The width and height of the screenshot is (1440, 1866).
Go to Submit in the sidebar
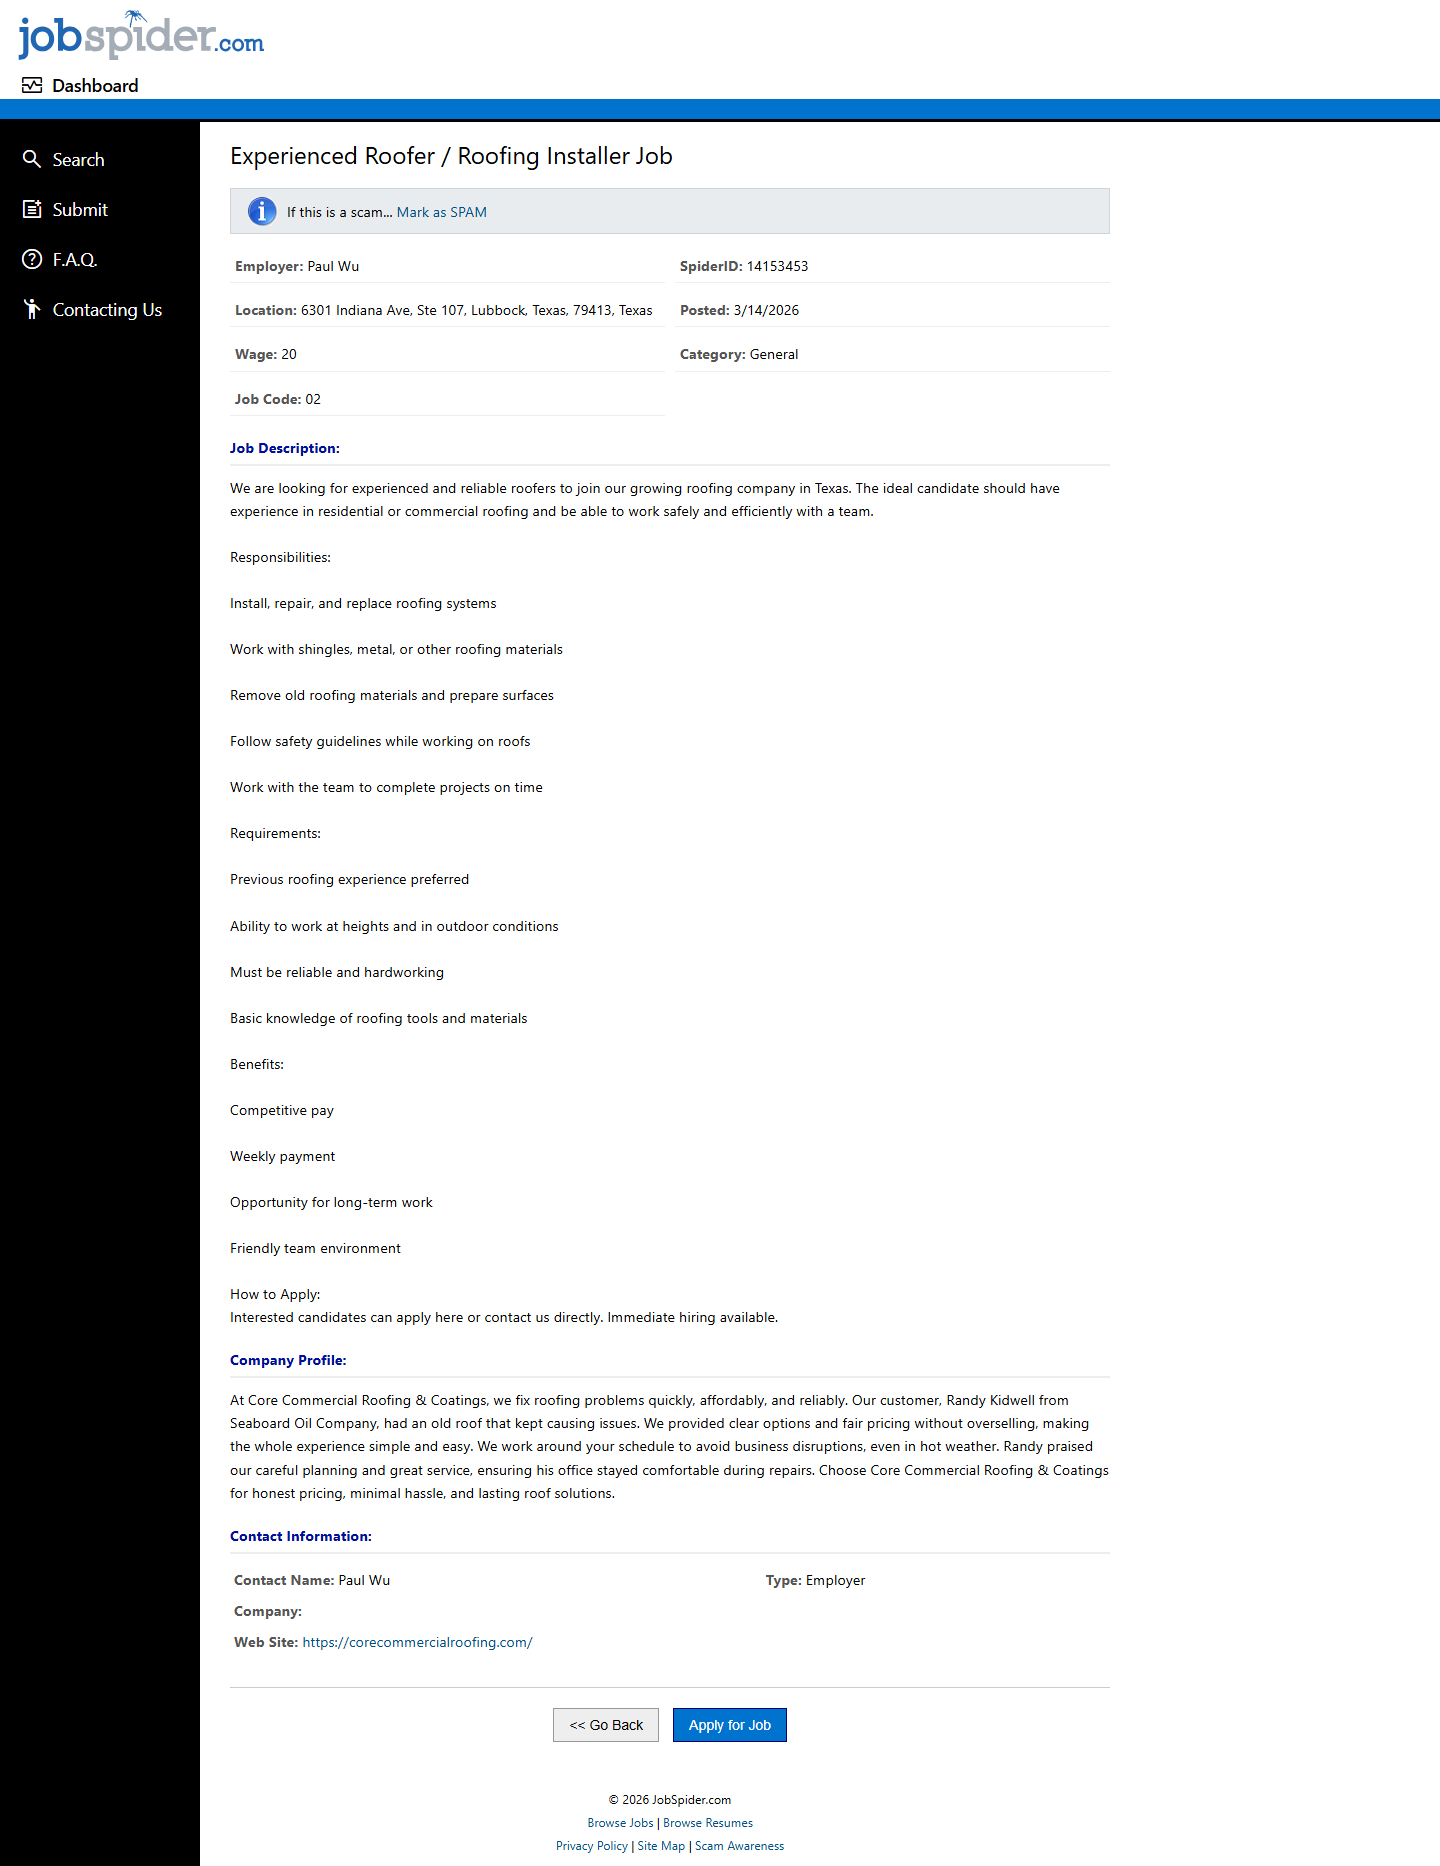pos(80,210)
